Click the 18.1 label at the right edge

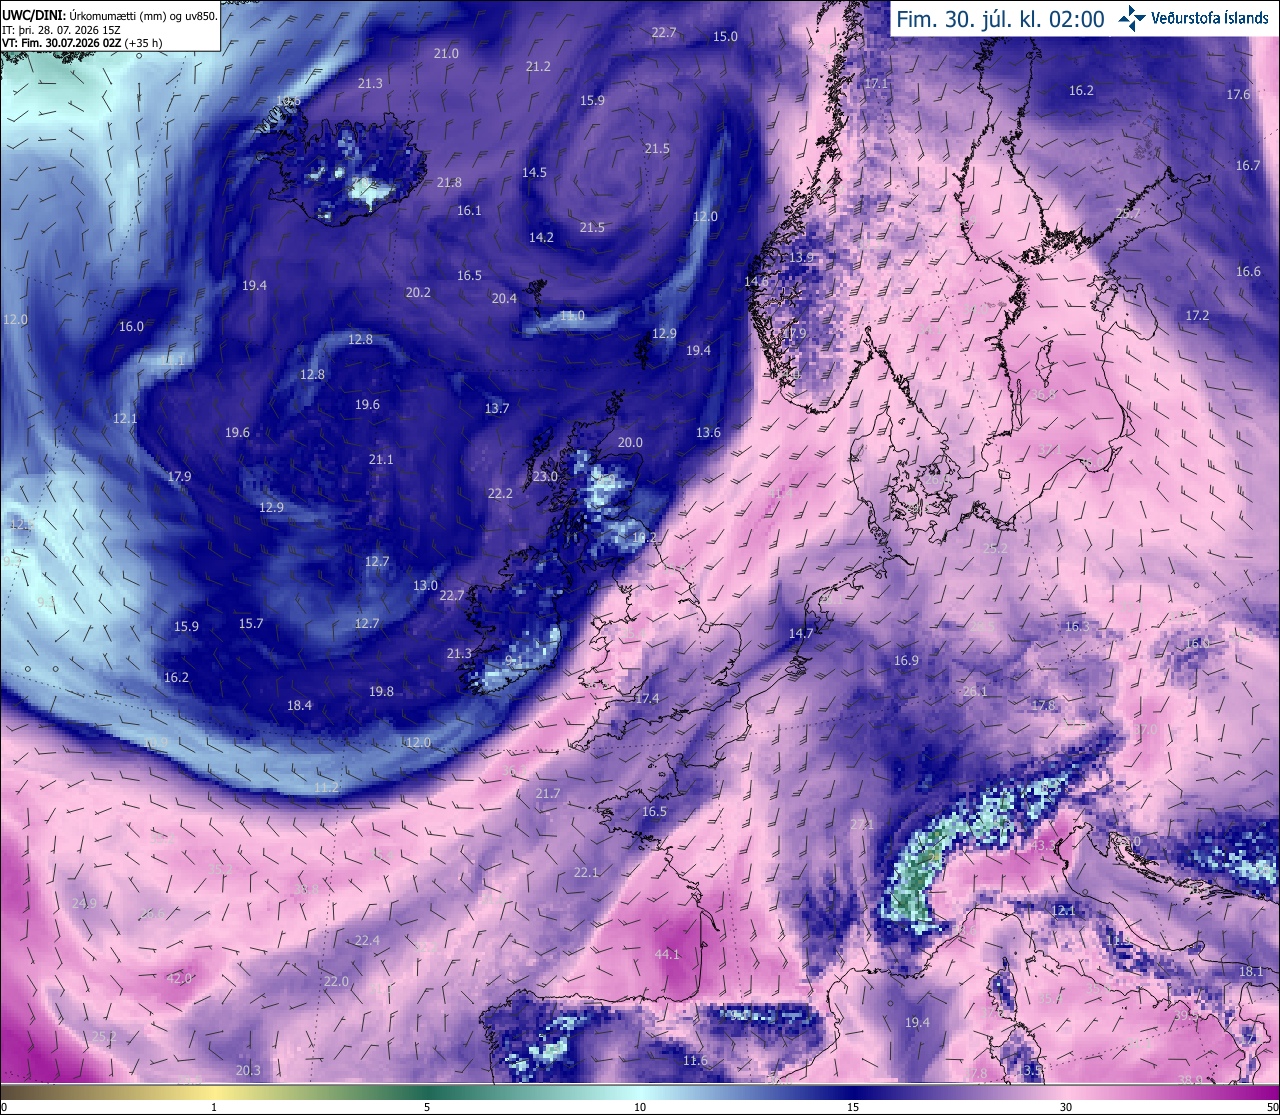point(1251,972)
